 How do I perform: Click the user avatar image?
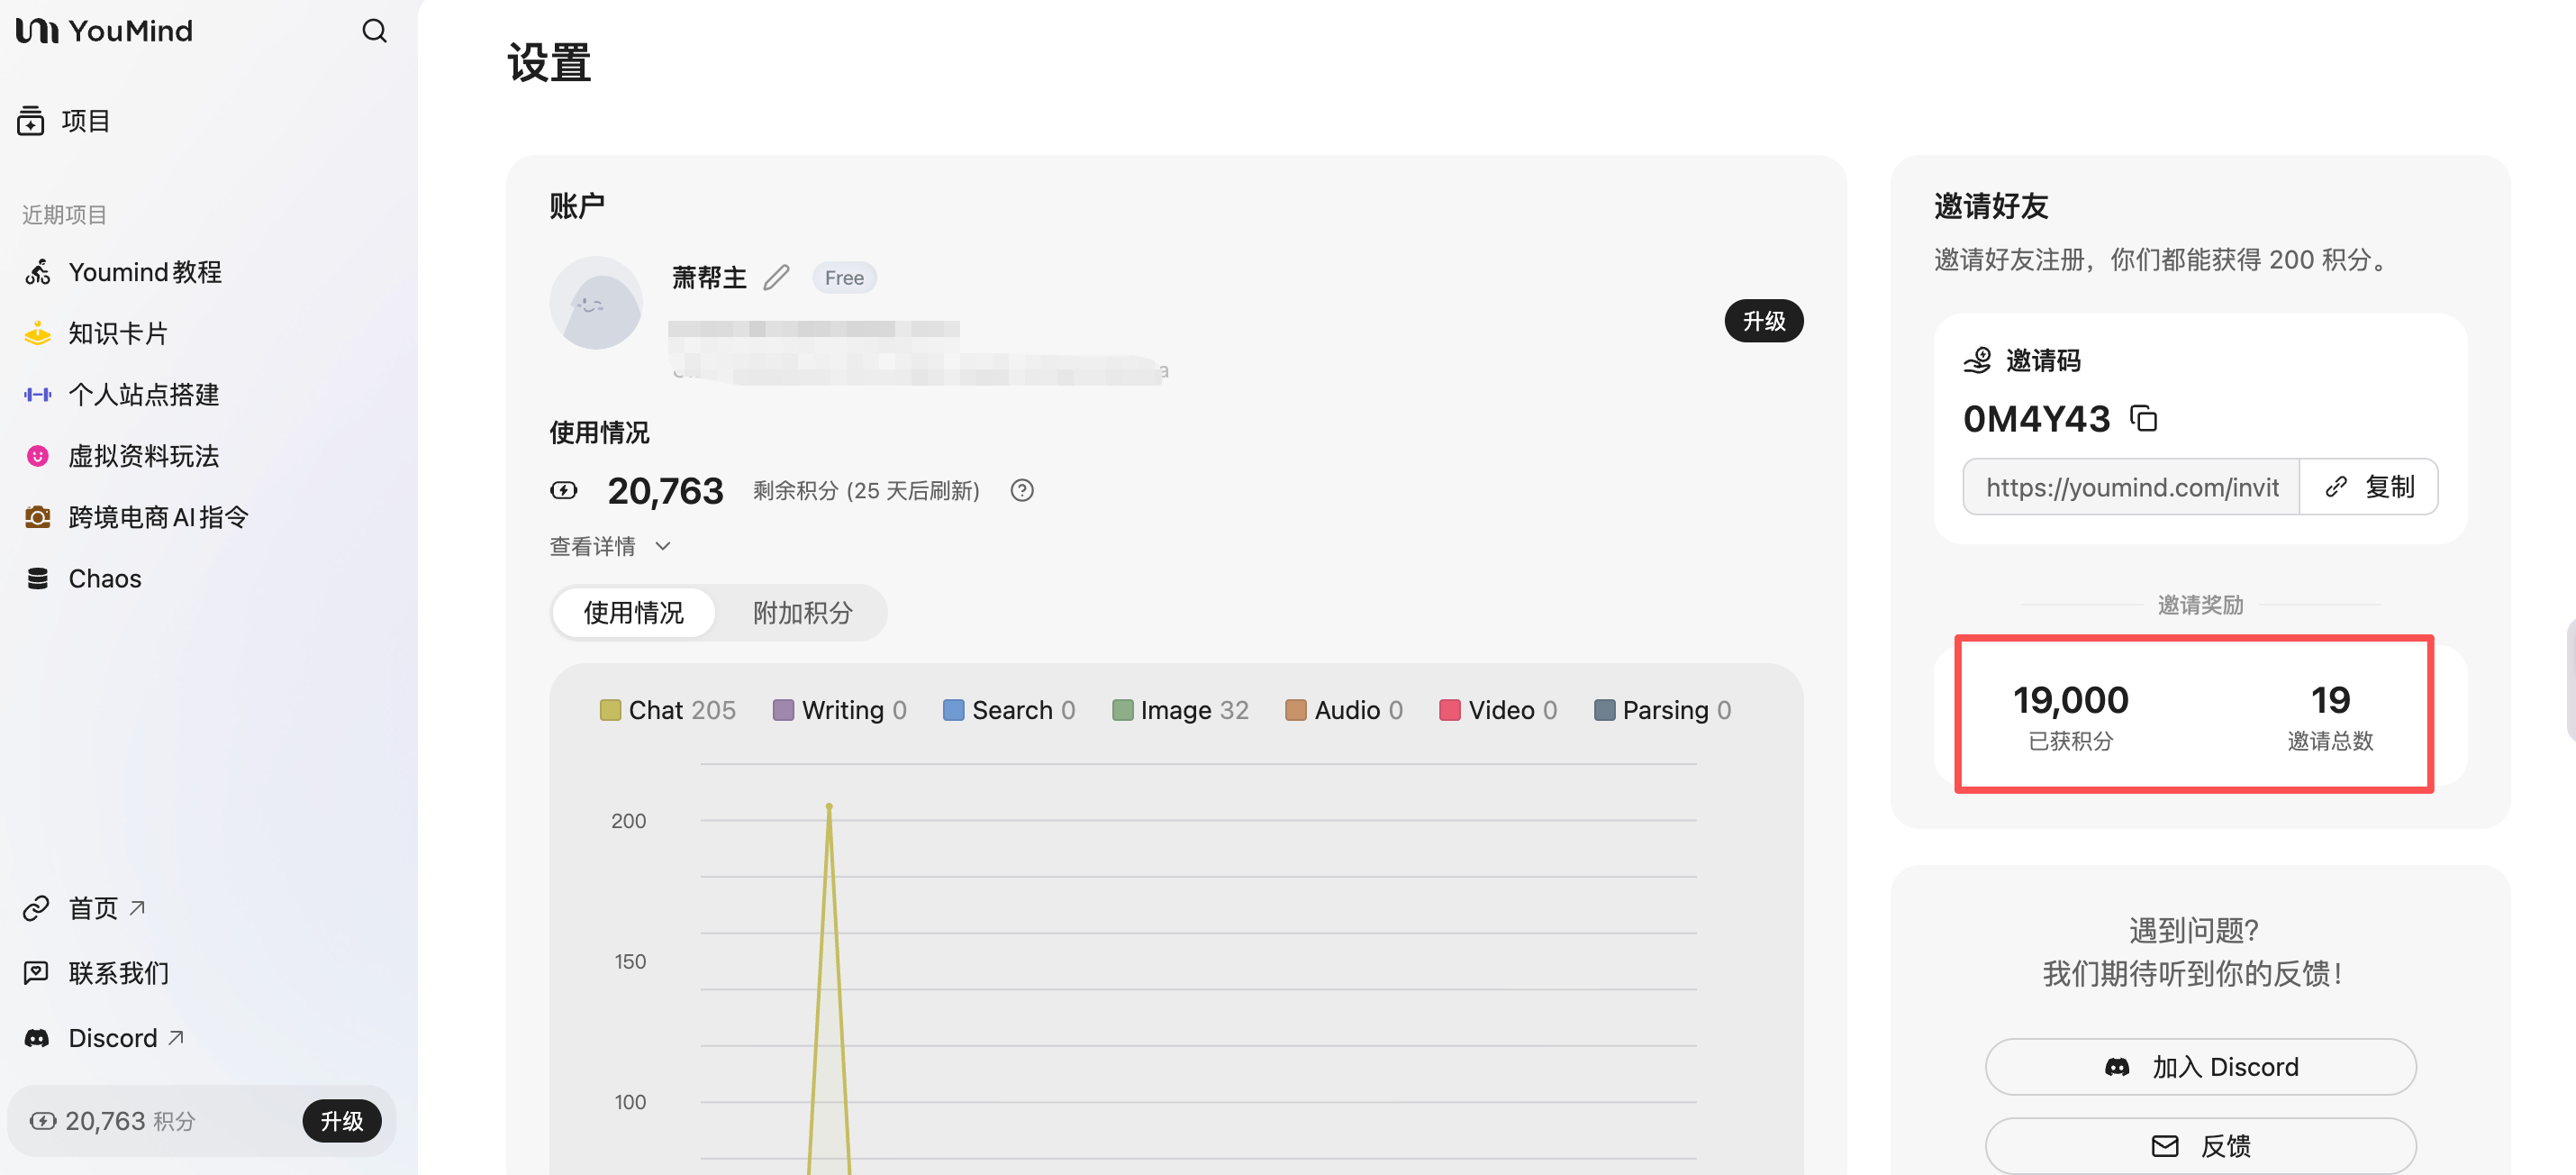(596, 303)
